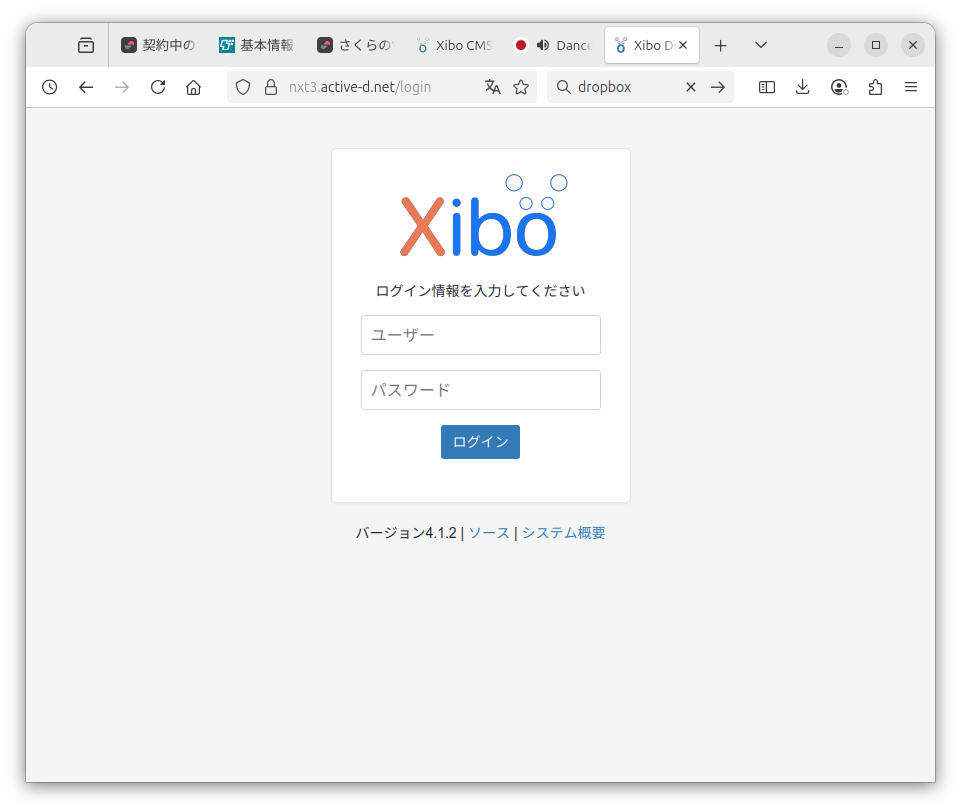This screenshot has width=961, height=811.
Task: Reload the current page
Action: click(x=158, y=87)
